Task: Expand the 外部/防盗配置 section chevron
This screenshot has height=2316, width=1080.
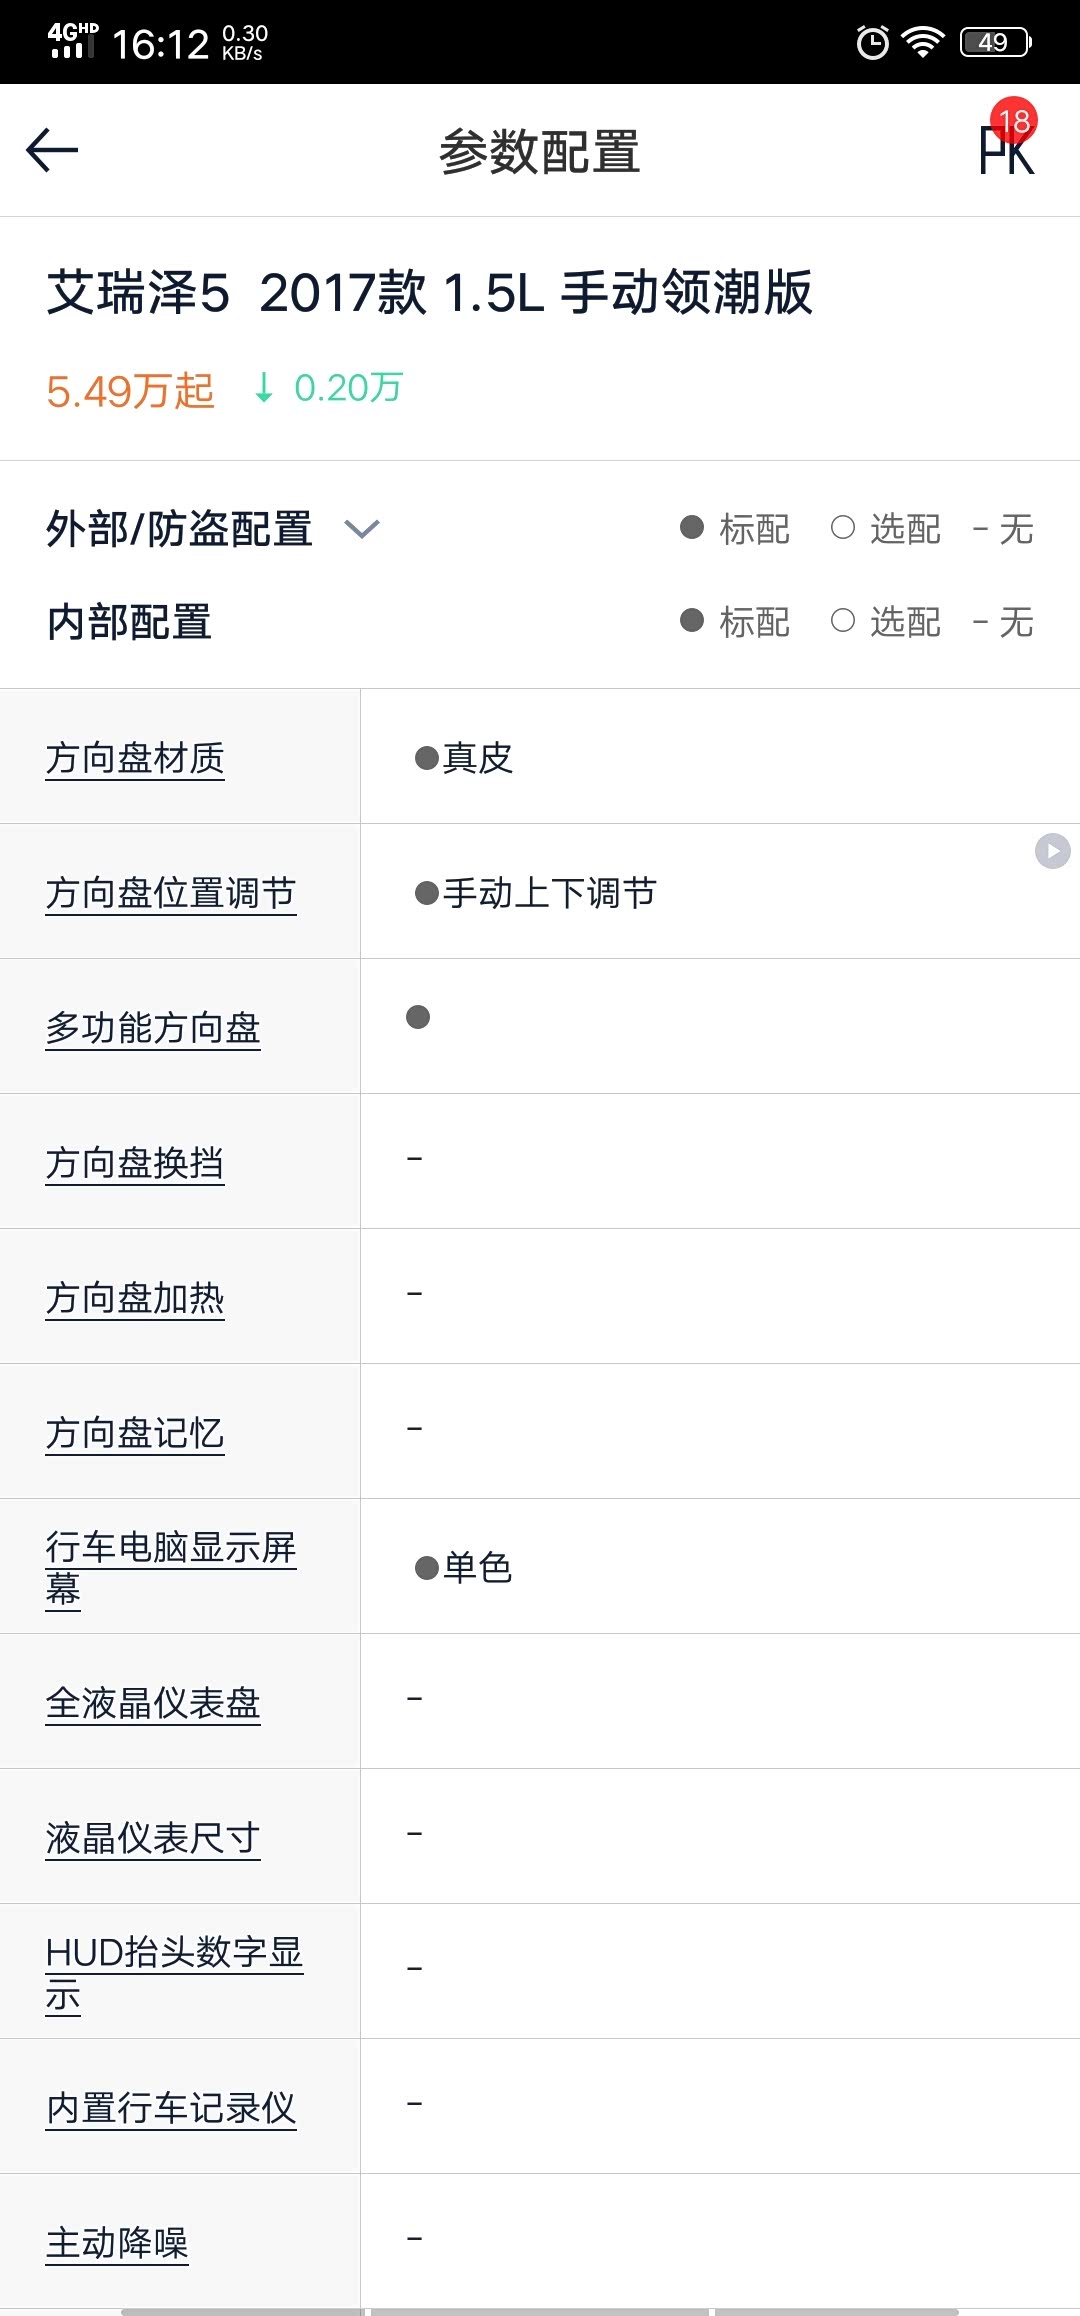Action: (361, 529)
